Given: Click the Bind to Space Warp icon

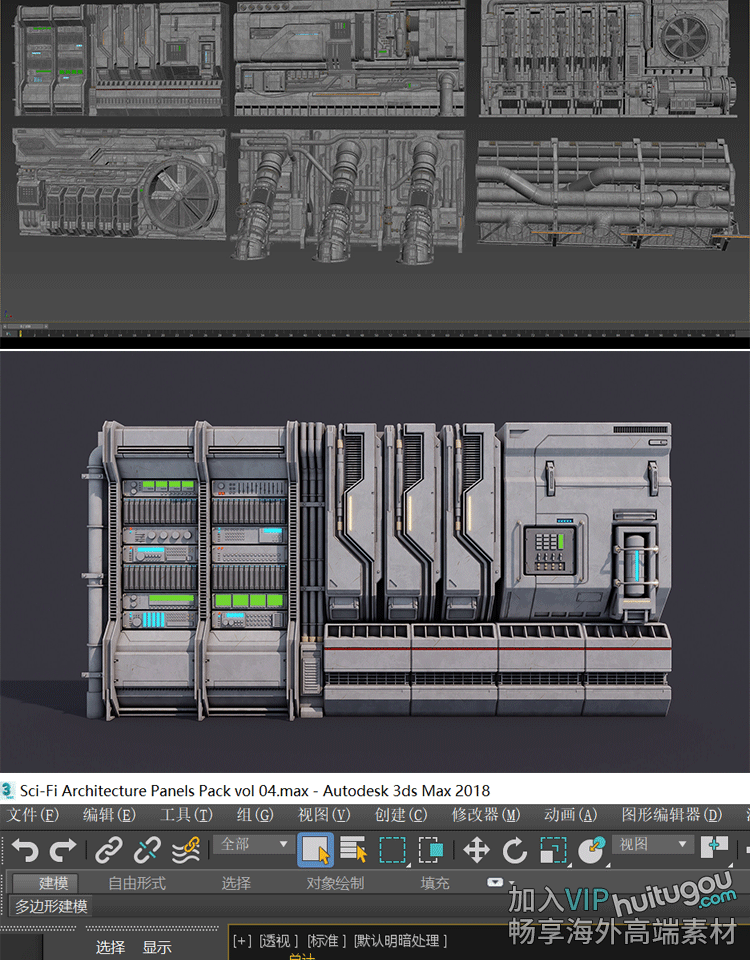Looking at the screenshot, I should click(x=185, y=850).
